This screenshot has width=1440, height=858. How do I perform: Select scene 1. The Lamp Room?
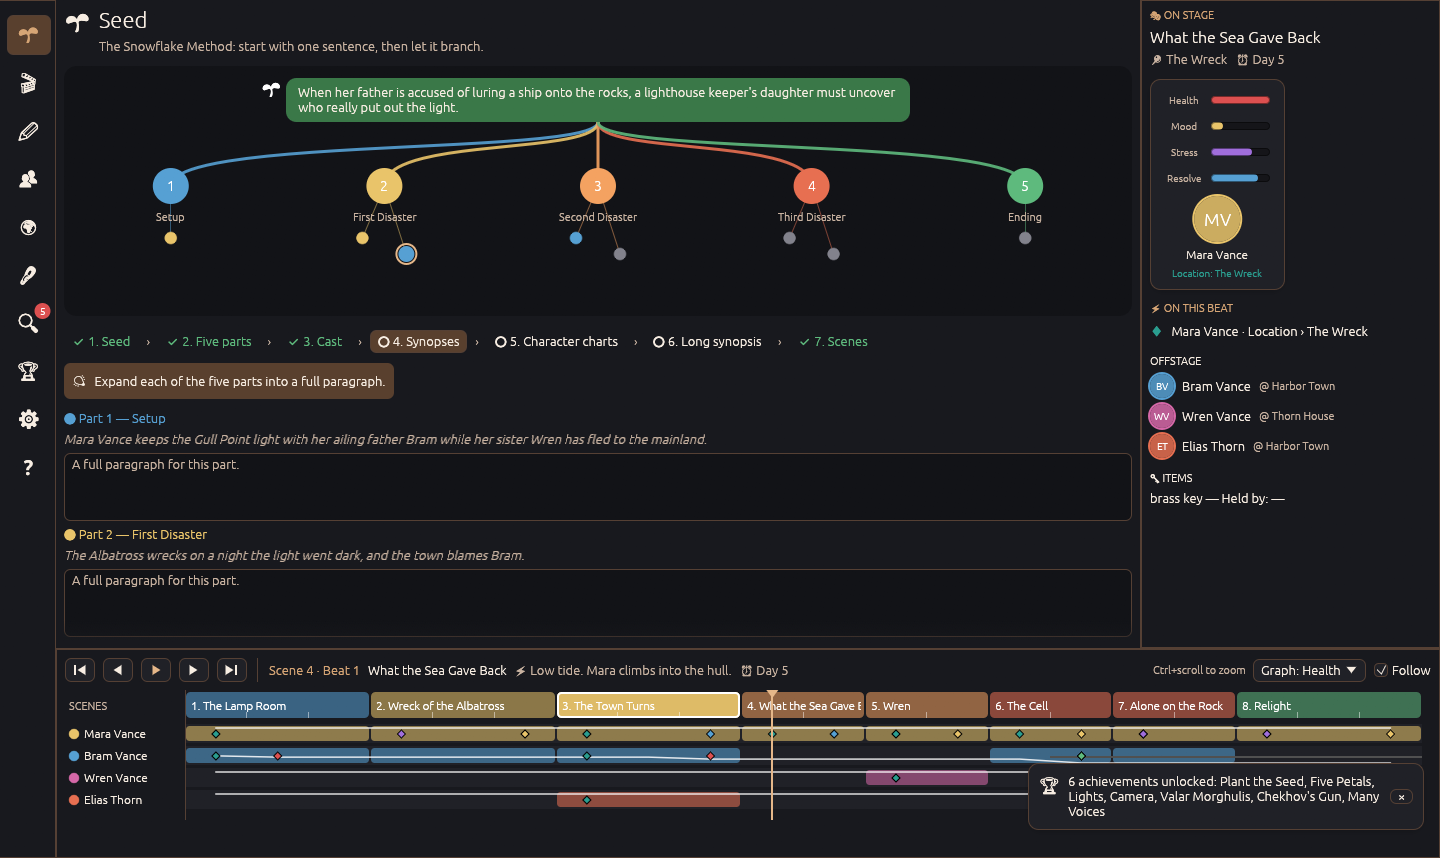point(277,705)
